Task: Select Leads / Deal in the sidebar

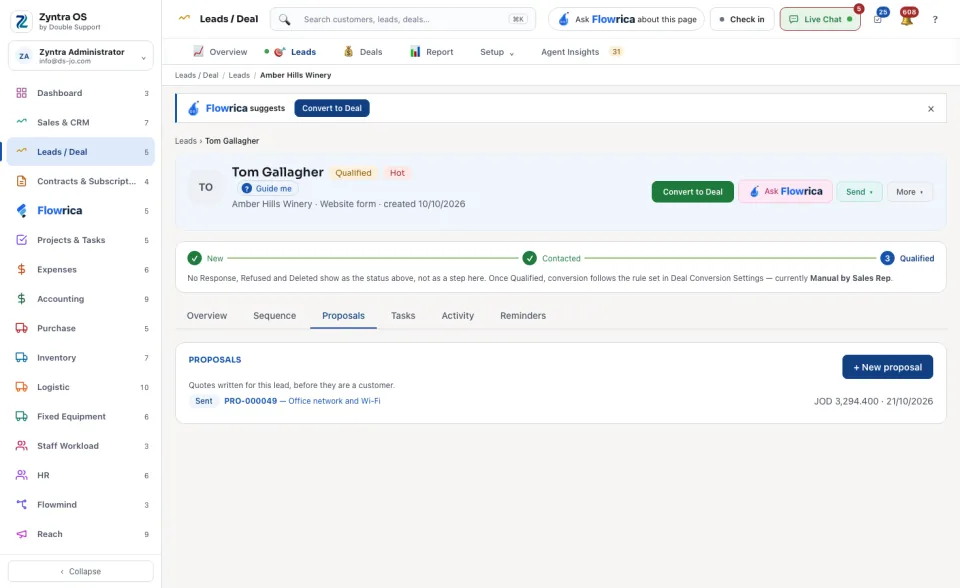Action: 81,152
